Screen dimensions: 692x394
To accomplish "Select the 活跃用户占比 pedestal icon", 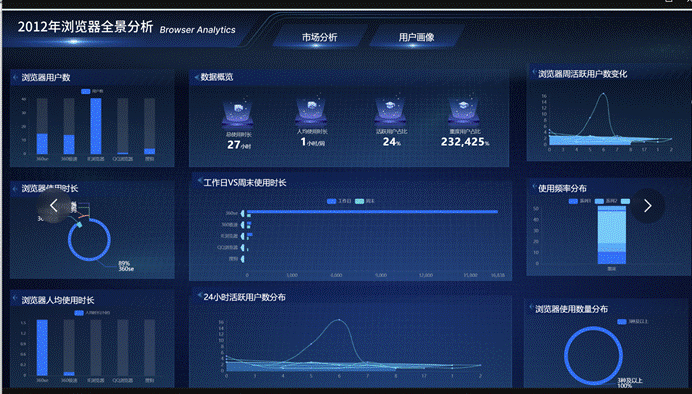I will [x=390, y=111].
